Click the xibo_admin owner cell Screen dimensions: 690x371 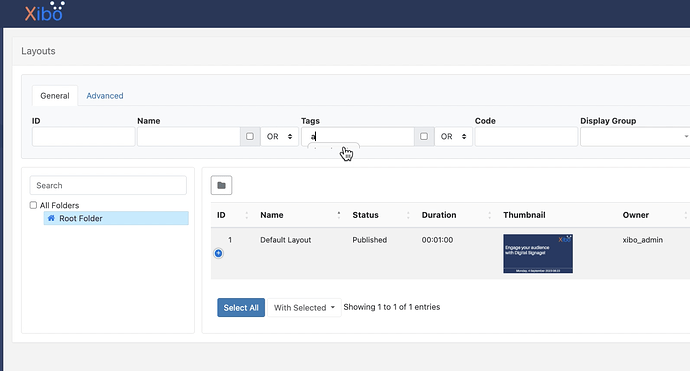click(642, 240)
